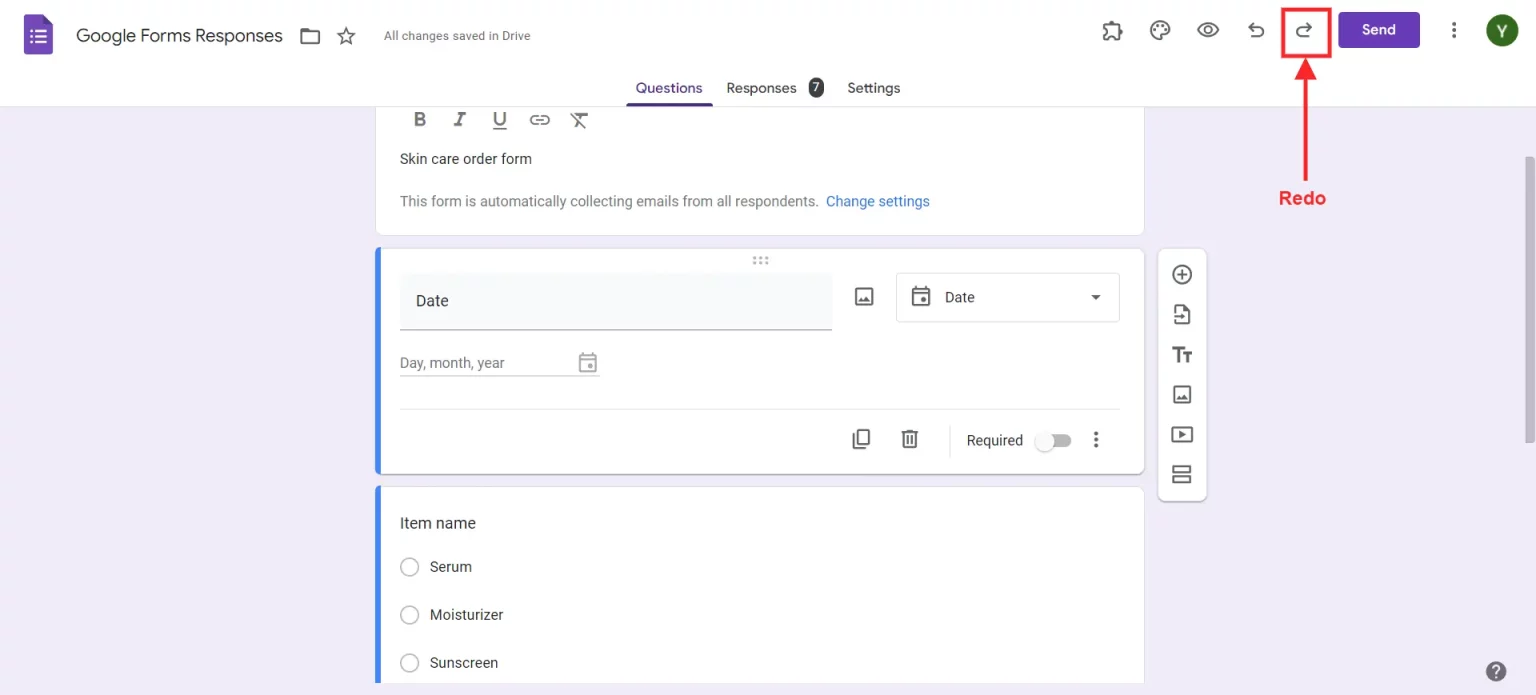This screenshot has height=695, width=1536.
Task: Open the Date question type dropdown
Action: tap(1007, 298)
